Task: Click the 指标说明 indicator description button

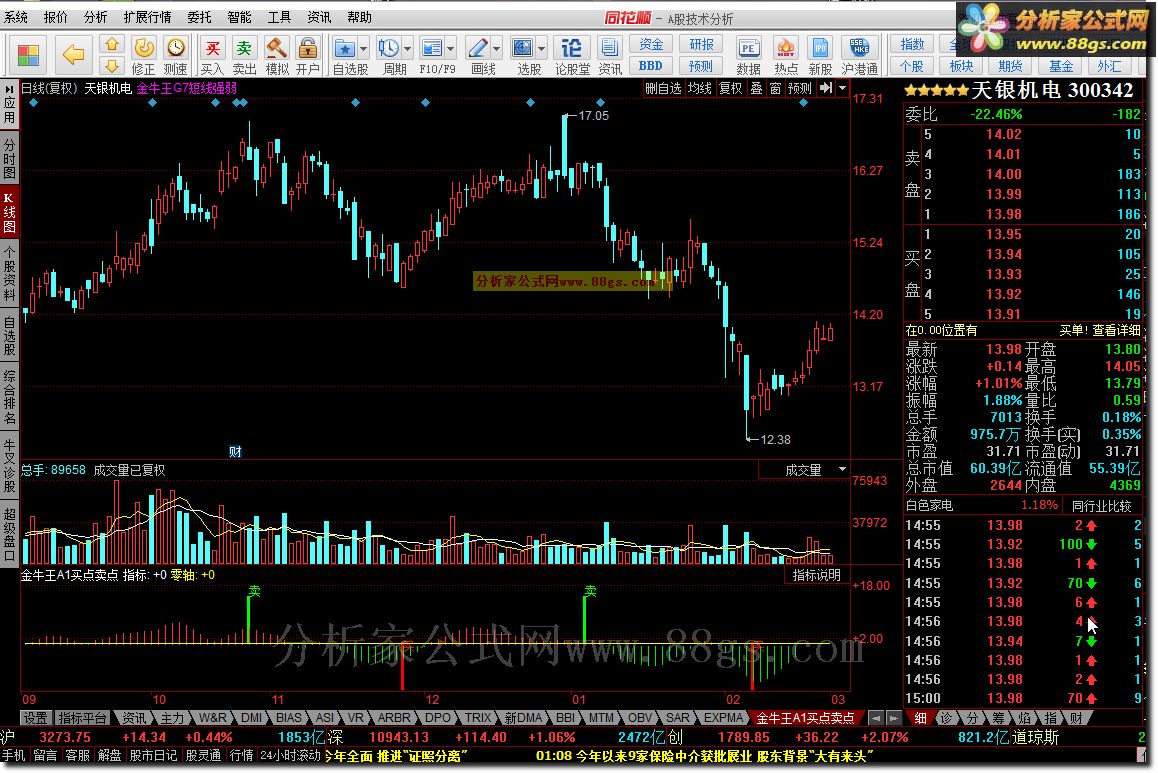Action: coord(816,574)
